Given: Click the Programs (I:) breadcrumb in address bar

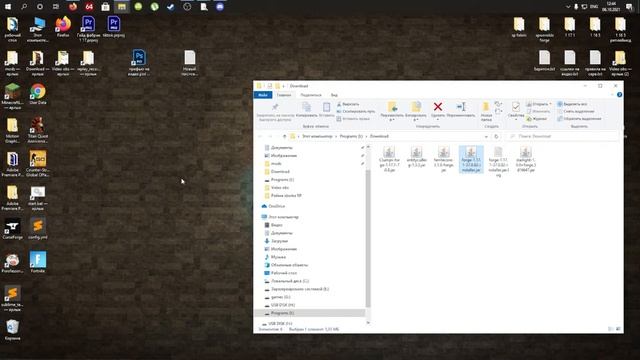Looking at the screenshot, I should point(351,136).
